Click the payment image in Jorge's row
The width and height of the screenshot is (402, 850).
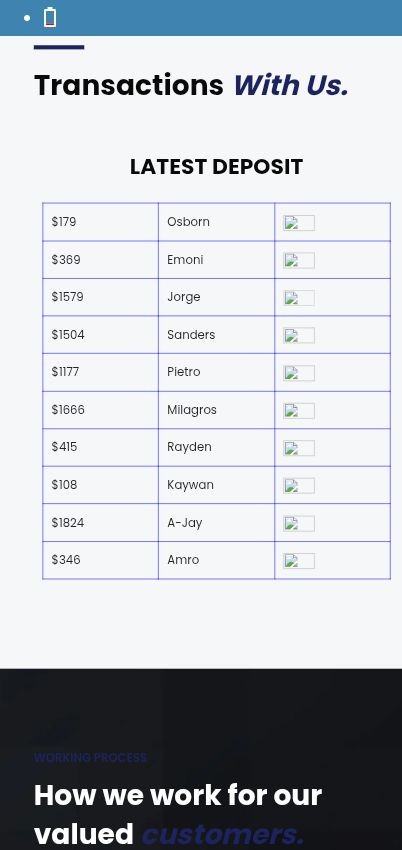tap(299, 298)
